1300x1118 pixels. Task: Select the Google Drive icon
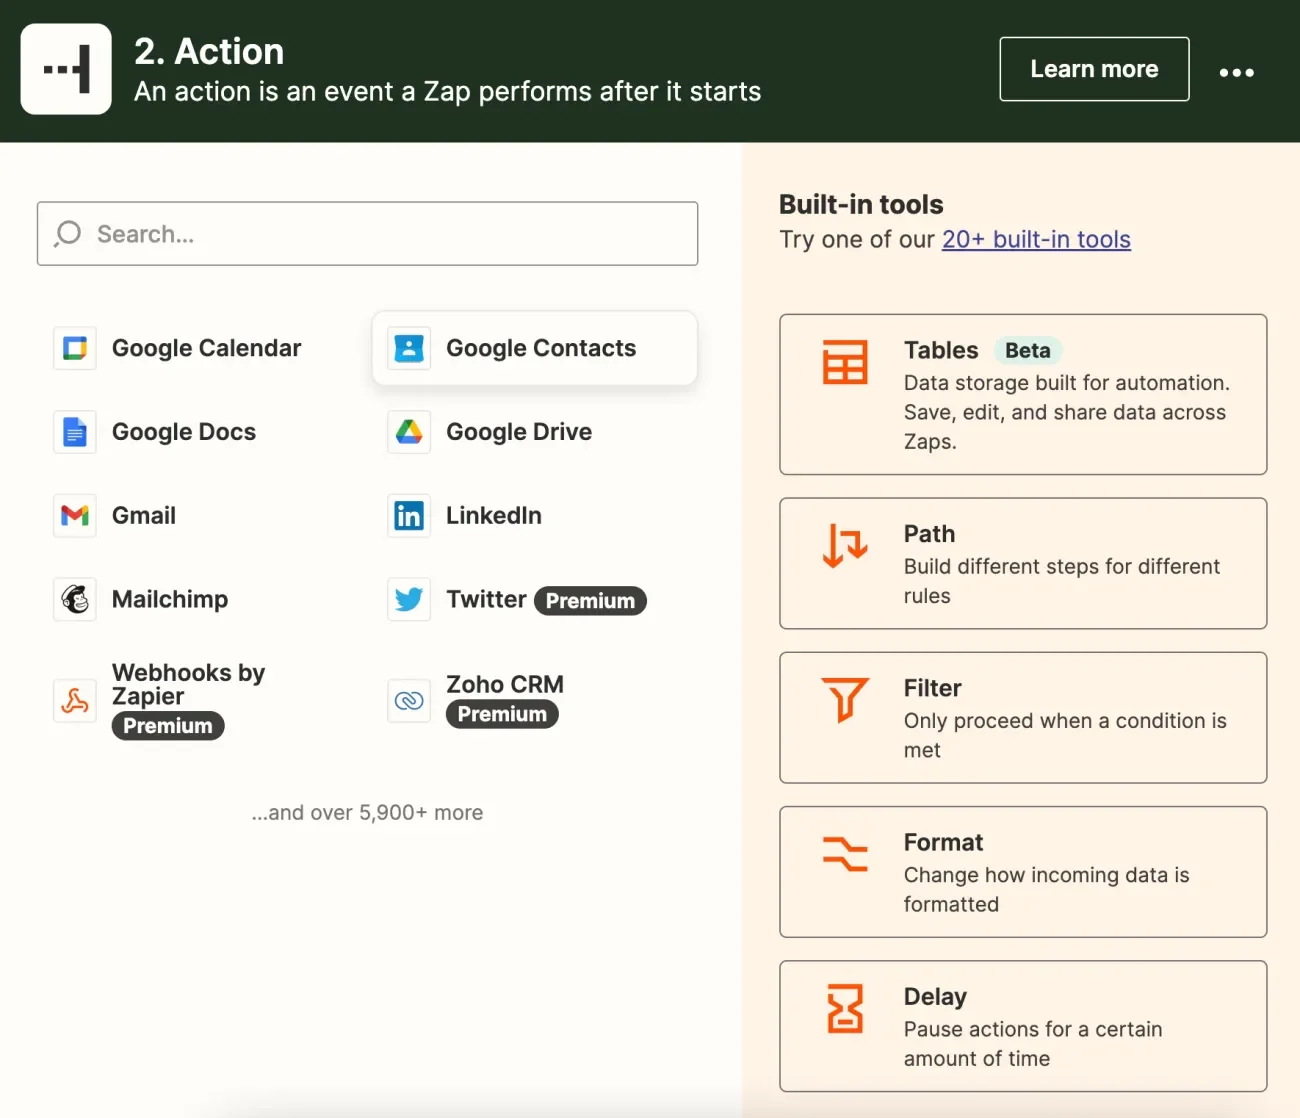pyautogui.click(x=409, y=432)
